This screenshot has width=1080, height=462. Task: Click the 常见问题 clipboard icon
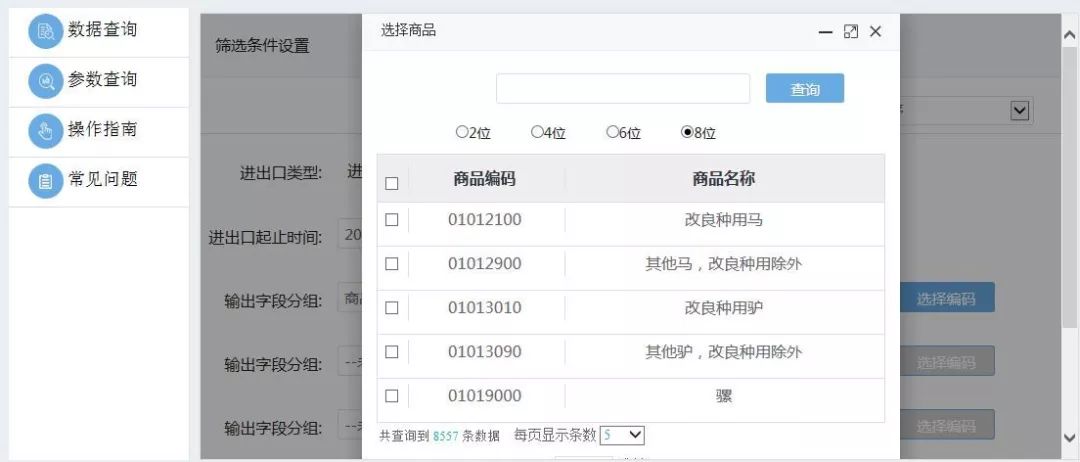pyautogui.click(x=45, y=181)
